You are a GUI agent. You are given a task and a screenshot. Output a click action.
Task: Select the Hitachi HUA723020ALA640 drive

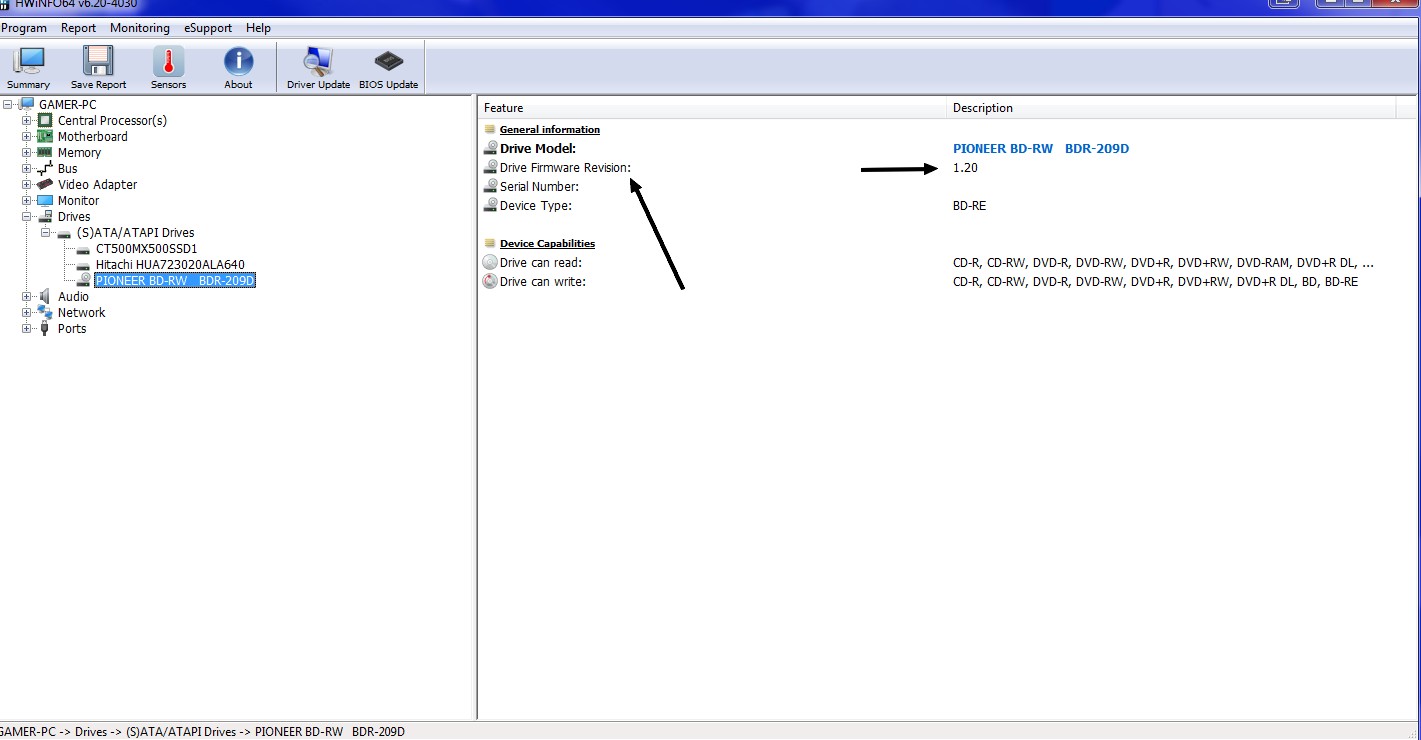tap(170, 265)
